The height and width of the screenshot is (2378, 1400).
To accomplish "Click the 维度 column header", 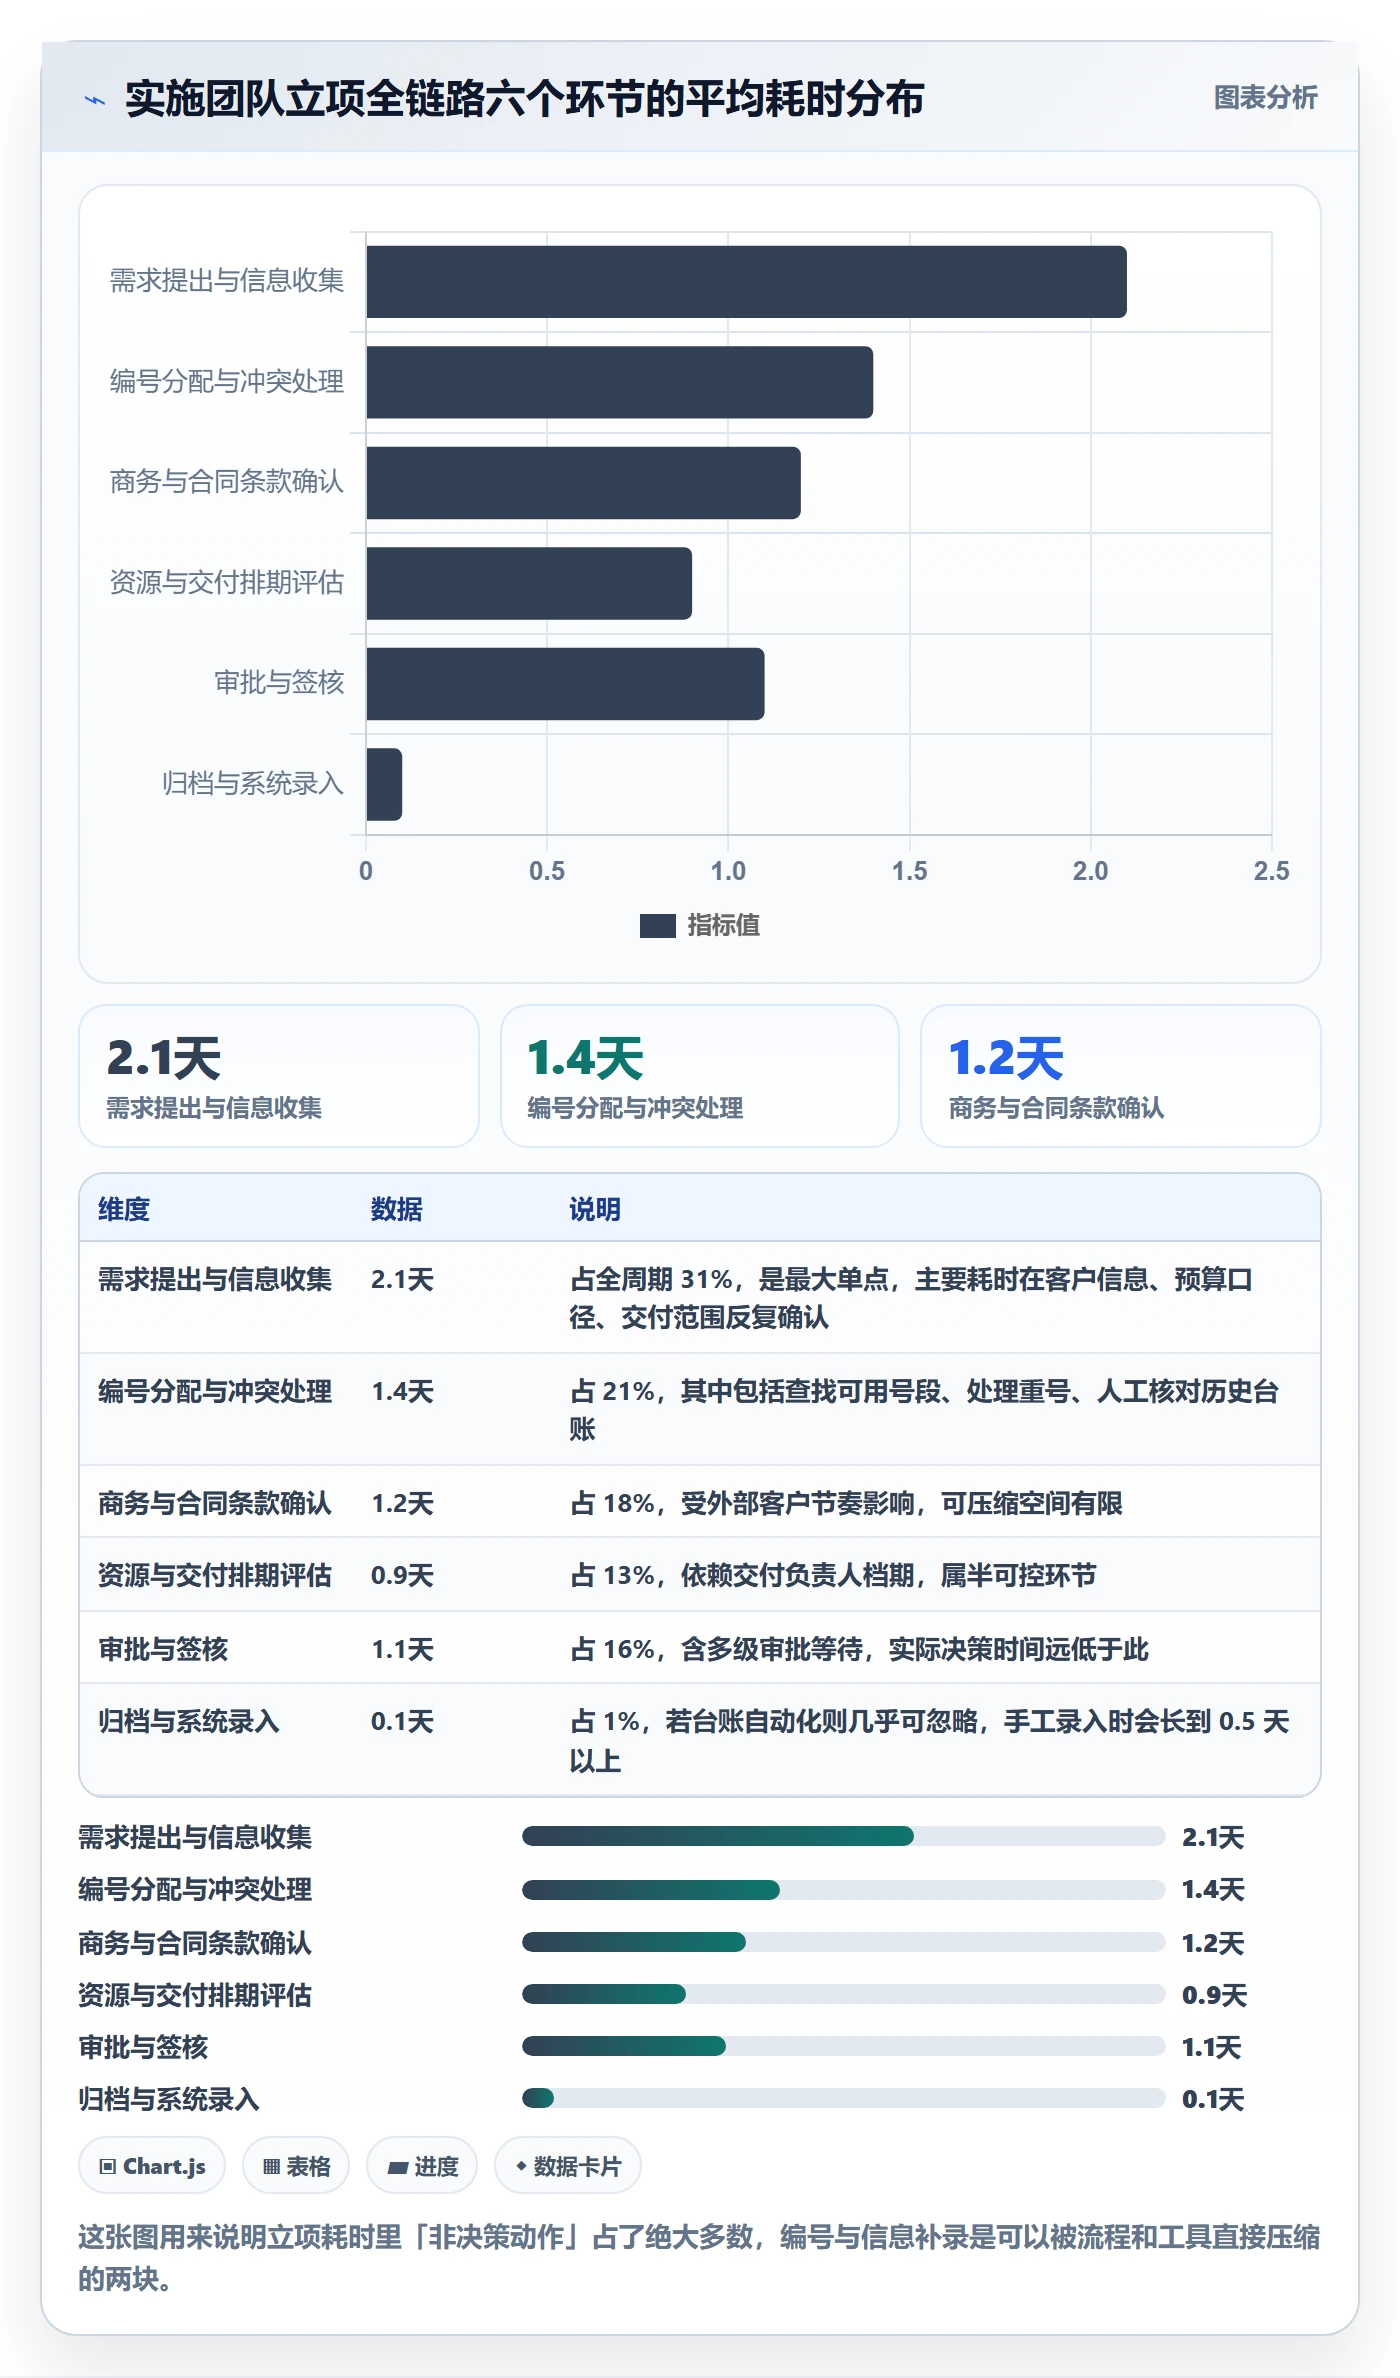I will (x=124, y=1209).
